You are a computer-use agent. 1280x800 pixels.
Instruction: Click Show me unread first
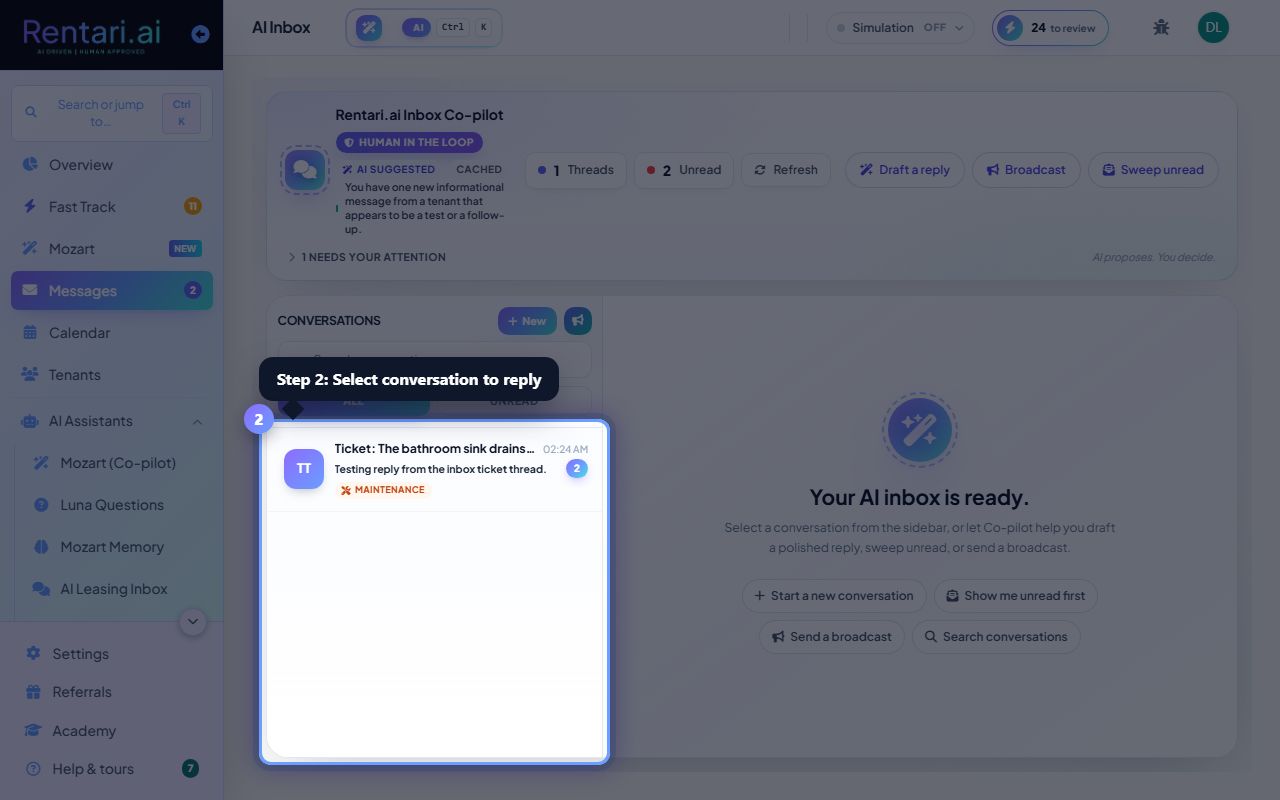click(1016, 596)
